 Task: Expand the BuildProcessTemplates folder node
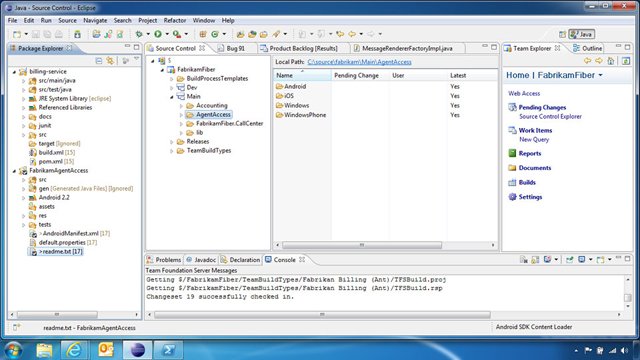[x=172, y=78]
